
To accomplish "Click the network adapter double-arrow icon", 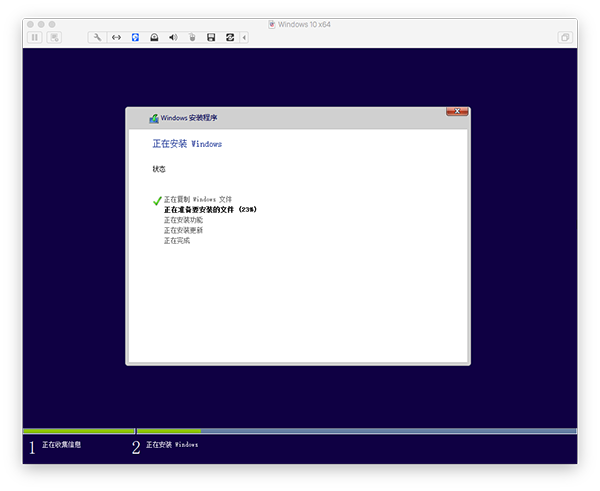I will point(116,37).
